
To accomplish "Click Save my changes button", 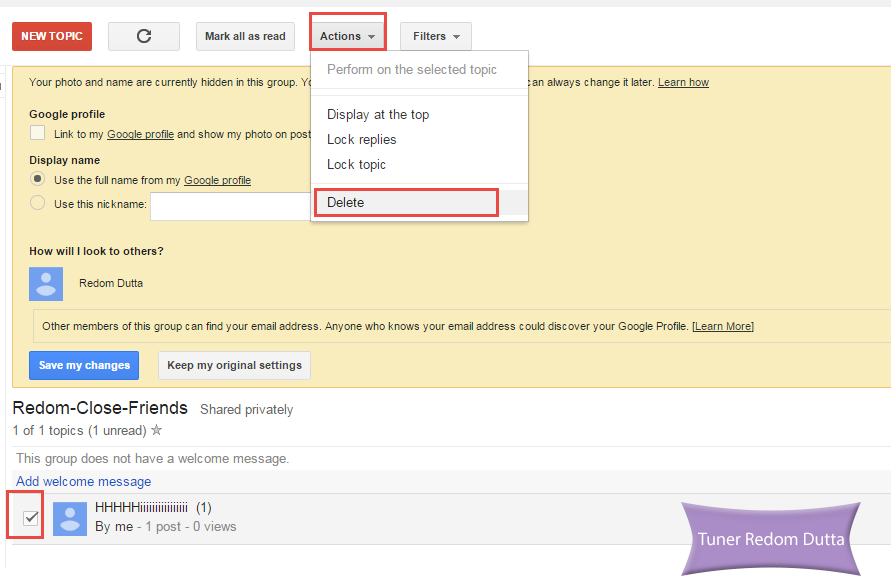I will tap(84, 365).
